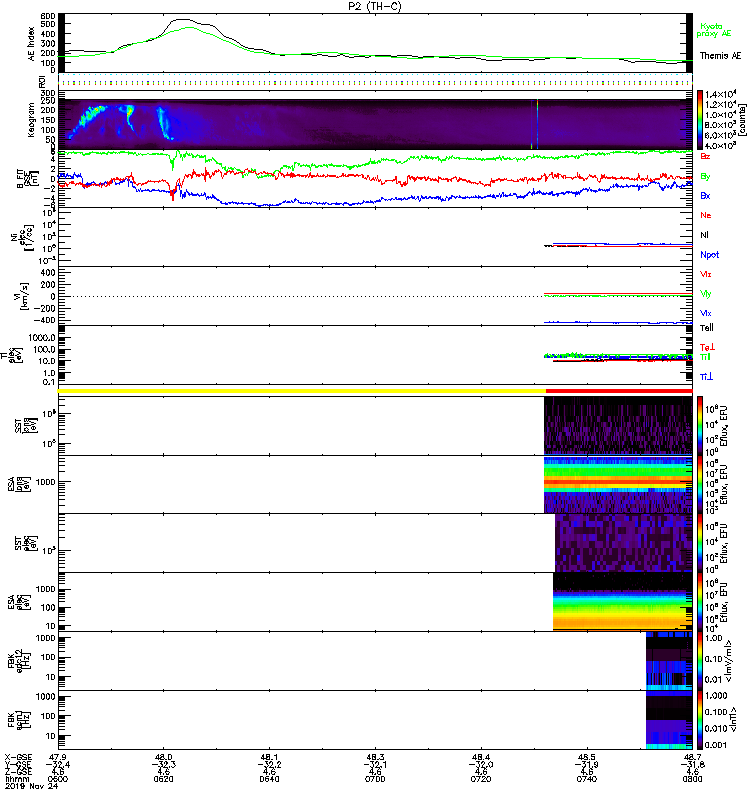The image size is (750, 800).
Task: Click the "[counts]" colorbar unit label
Action: (x=743, y=120)
